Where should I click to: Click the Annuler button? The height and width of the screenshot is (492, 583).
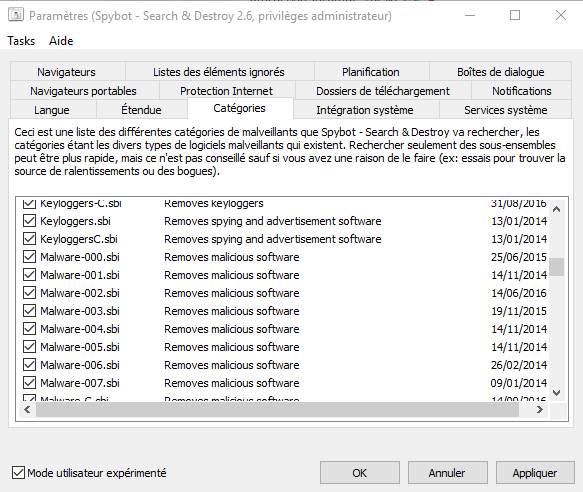[x=447, y=473]
